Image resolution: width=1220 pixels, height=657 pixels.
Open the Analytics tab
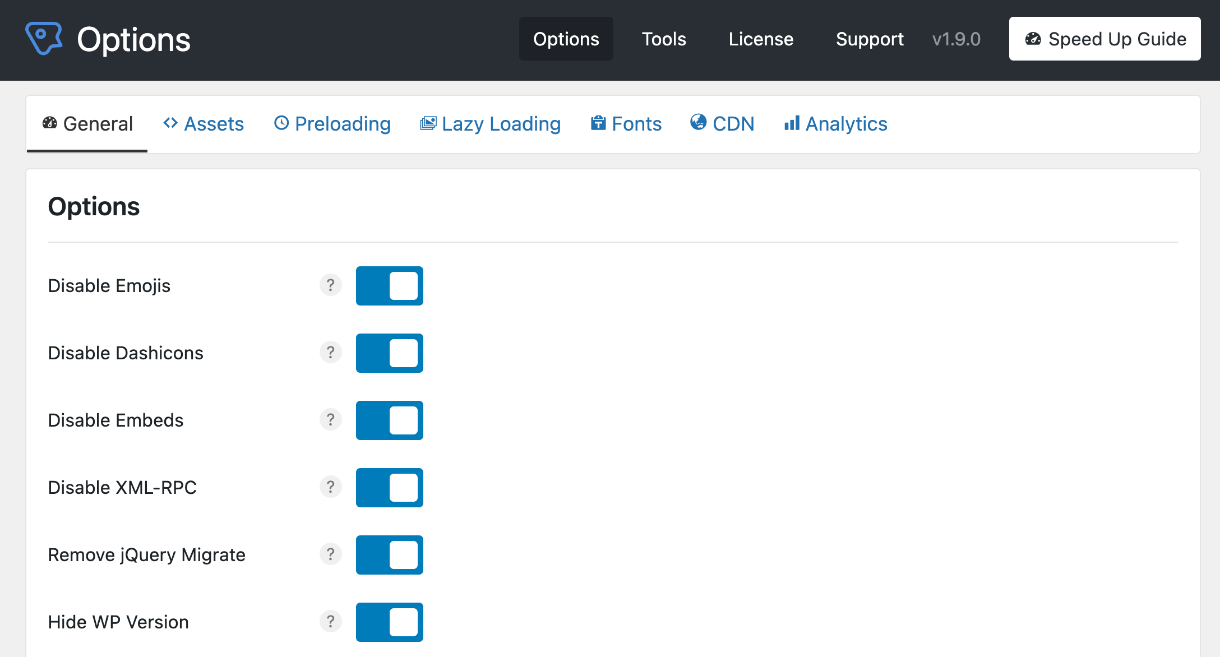click(x=836, y=124)
